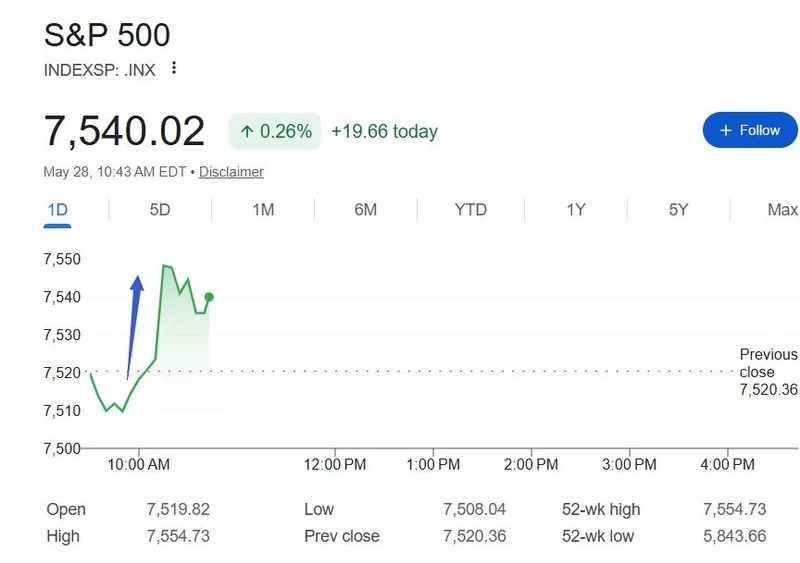Image resolution: width=800 pixels, height=563 pixels.
Task: Select the YTD chart tab
Action: click(470, 210)
